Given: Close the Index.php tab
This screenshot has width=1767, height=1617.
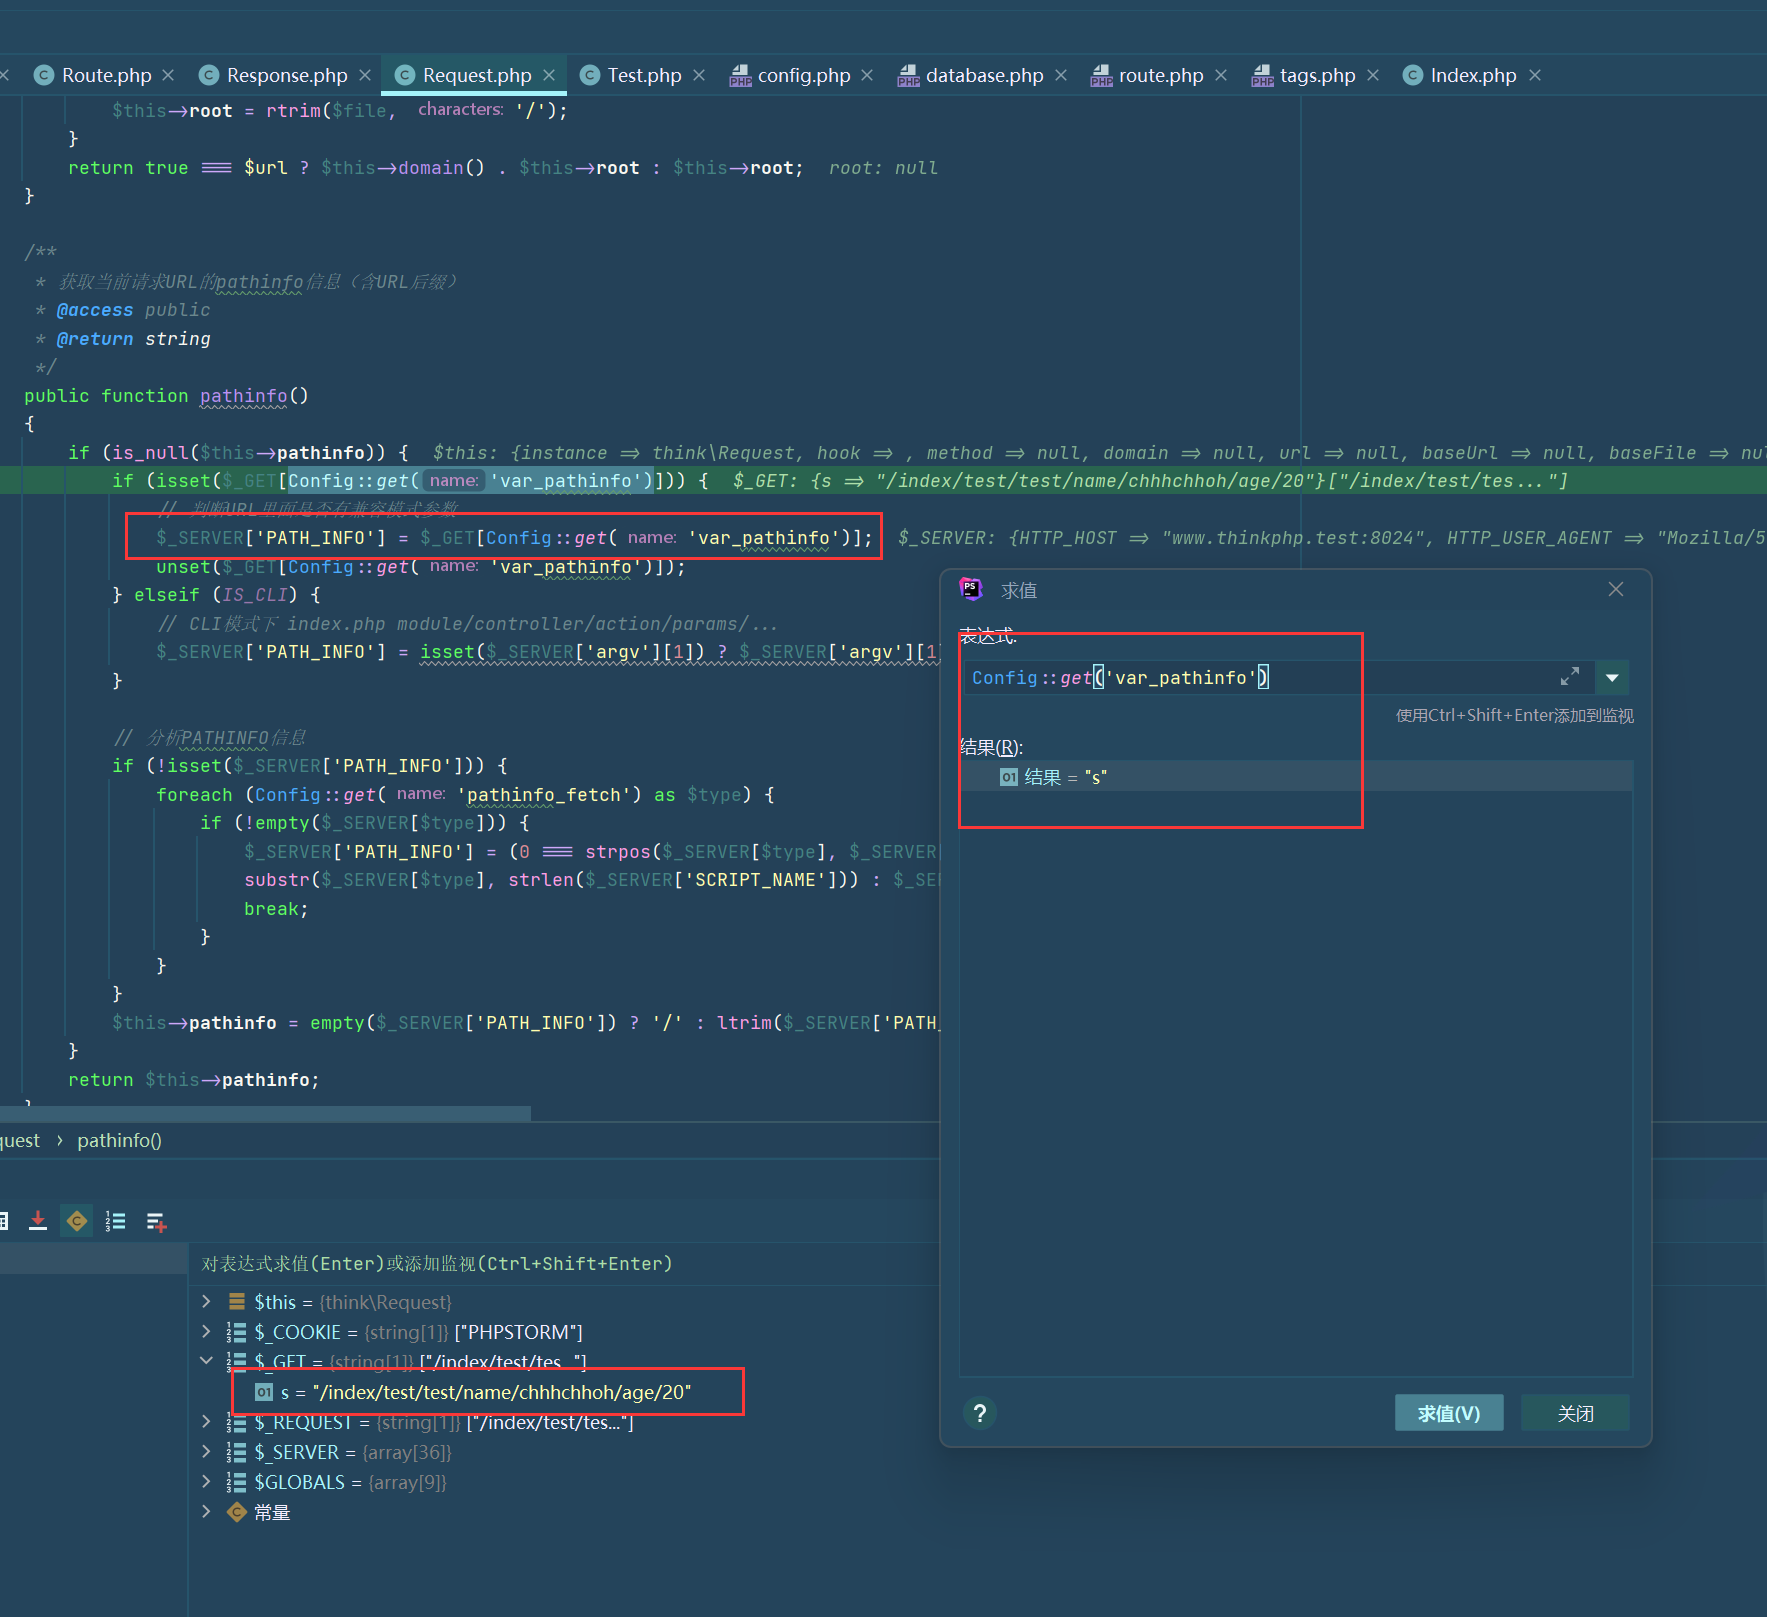Looking at the screenshot, I should 1535,76.
